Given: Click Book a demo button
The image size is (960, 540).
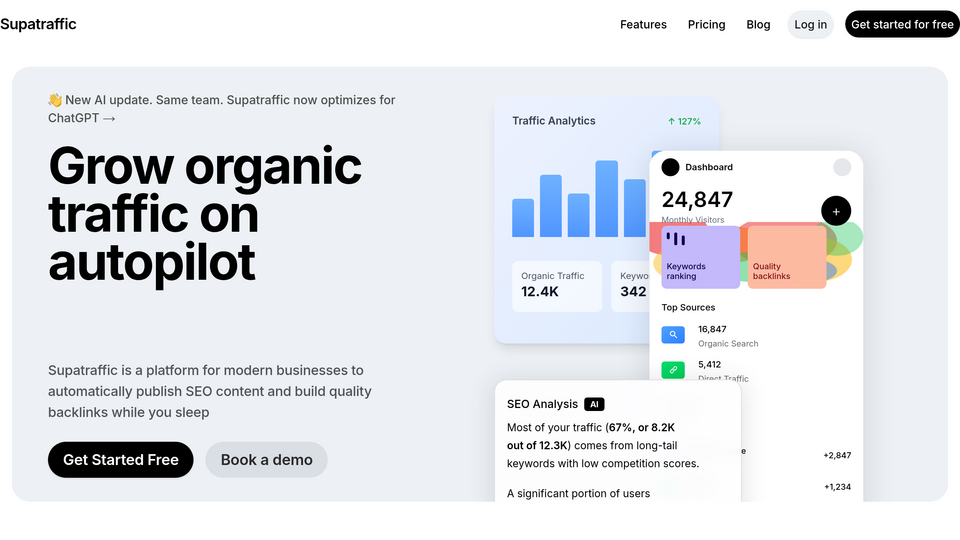Looking at the screenshot, I should [266, 460].
